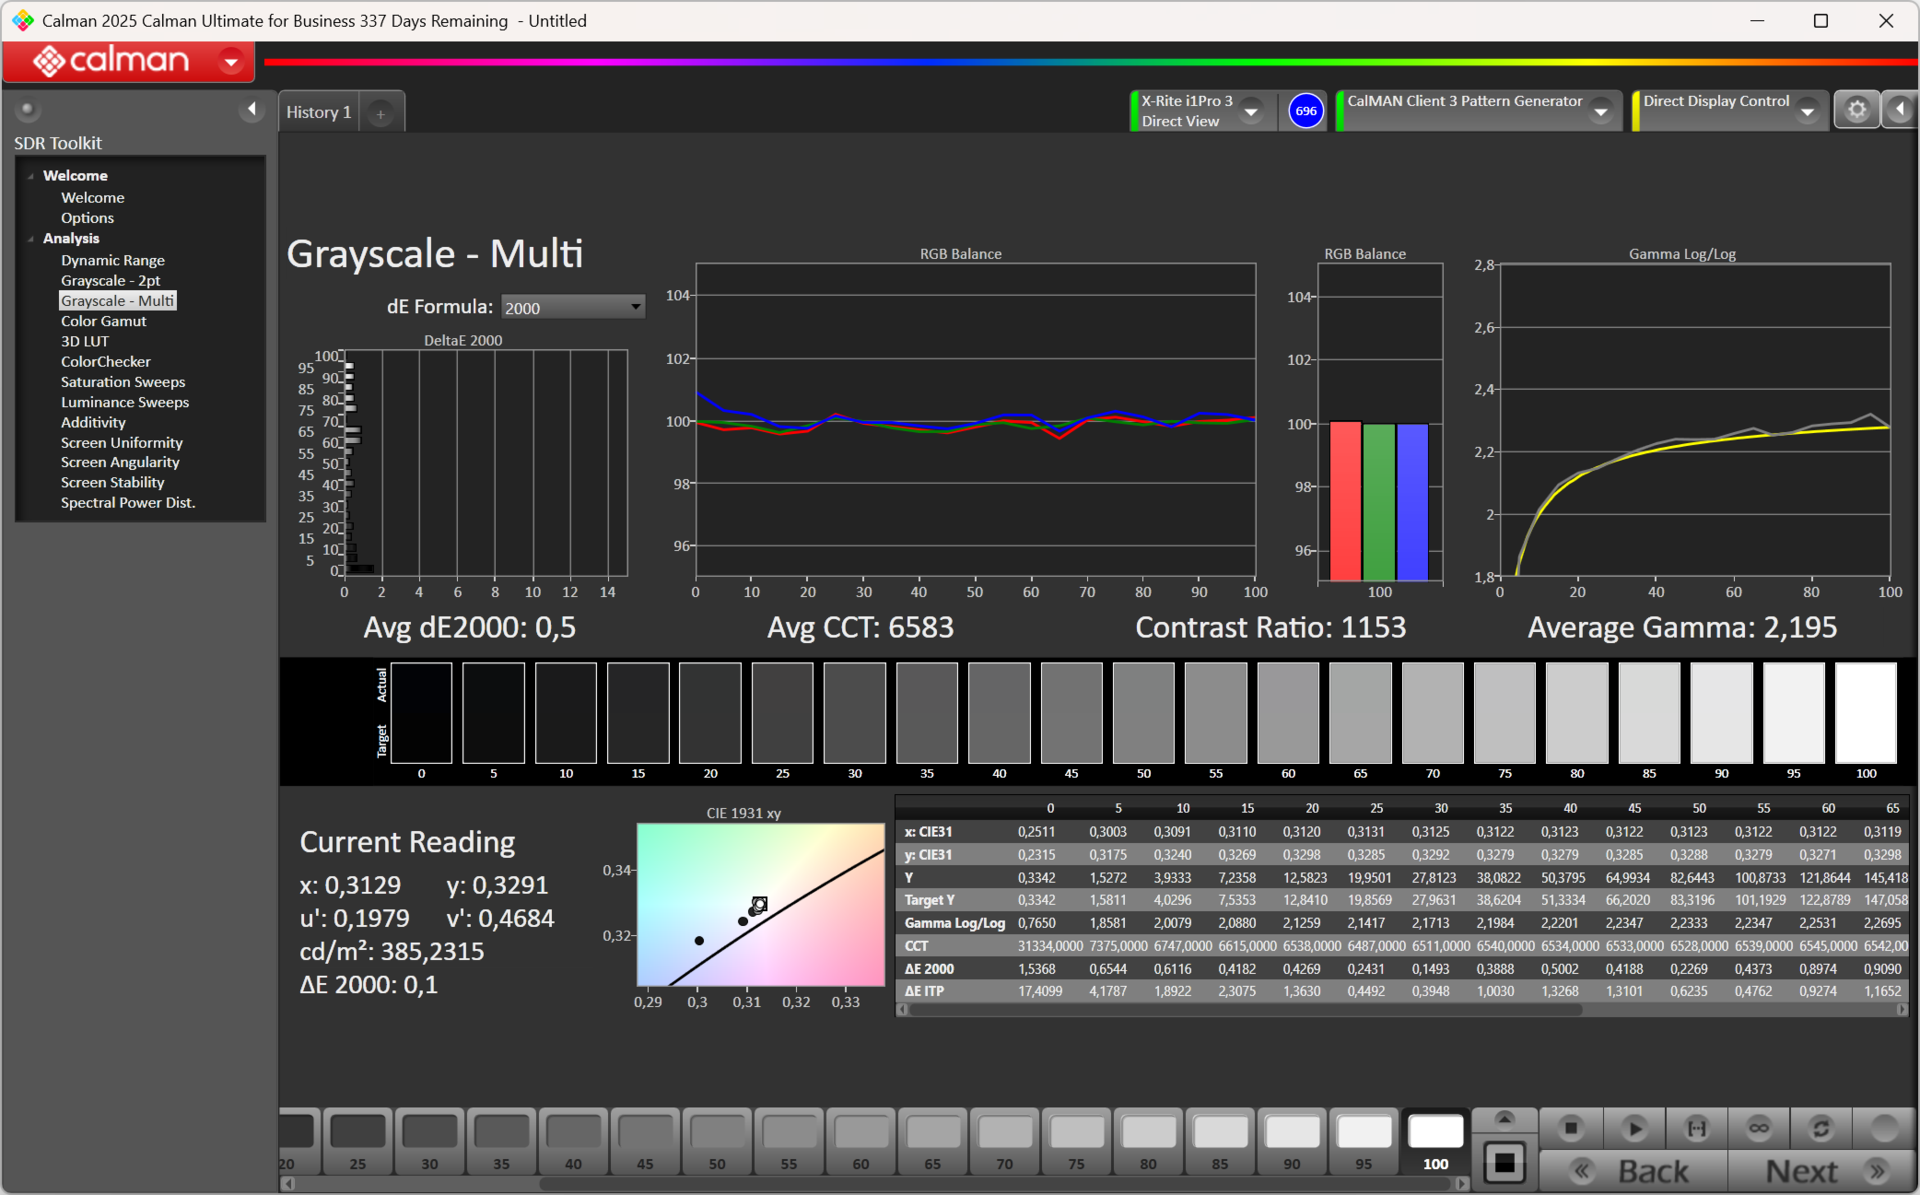Expand the Direct Display Control dropdown

click(x=1807, y=111)
